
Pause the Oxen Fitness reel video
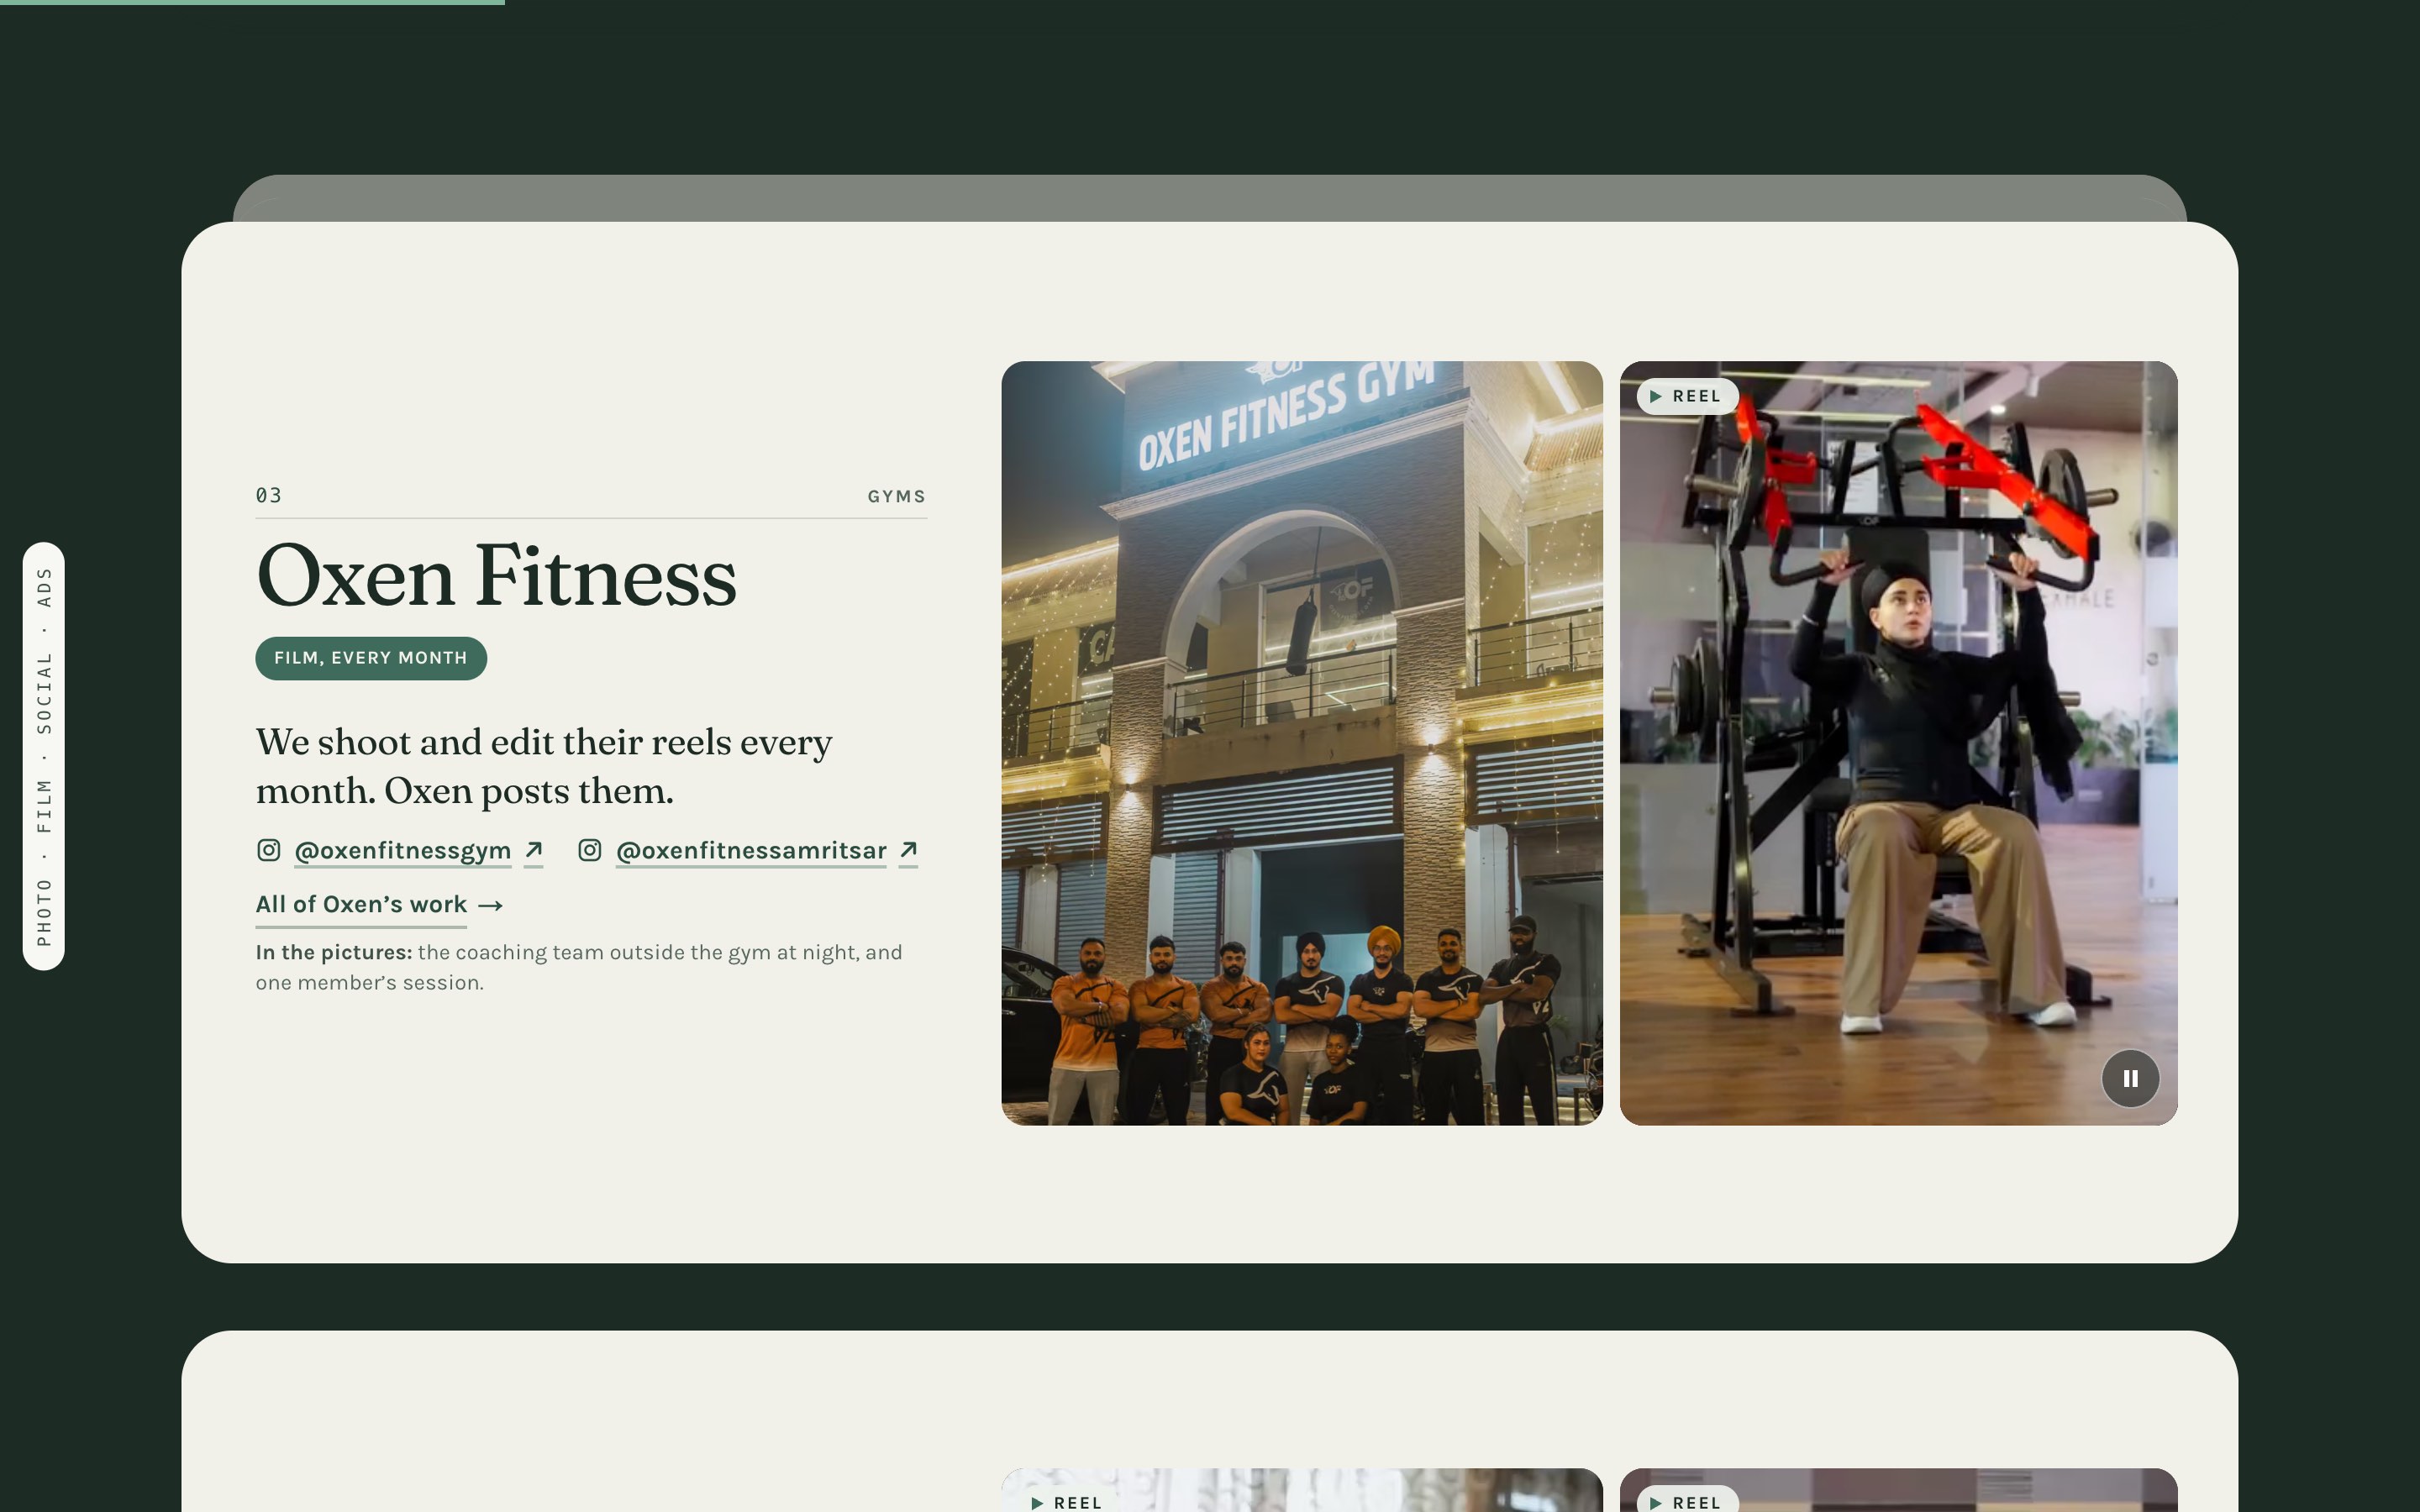pyautogui.click(x=2130, y=1078)
